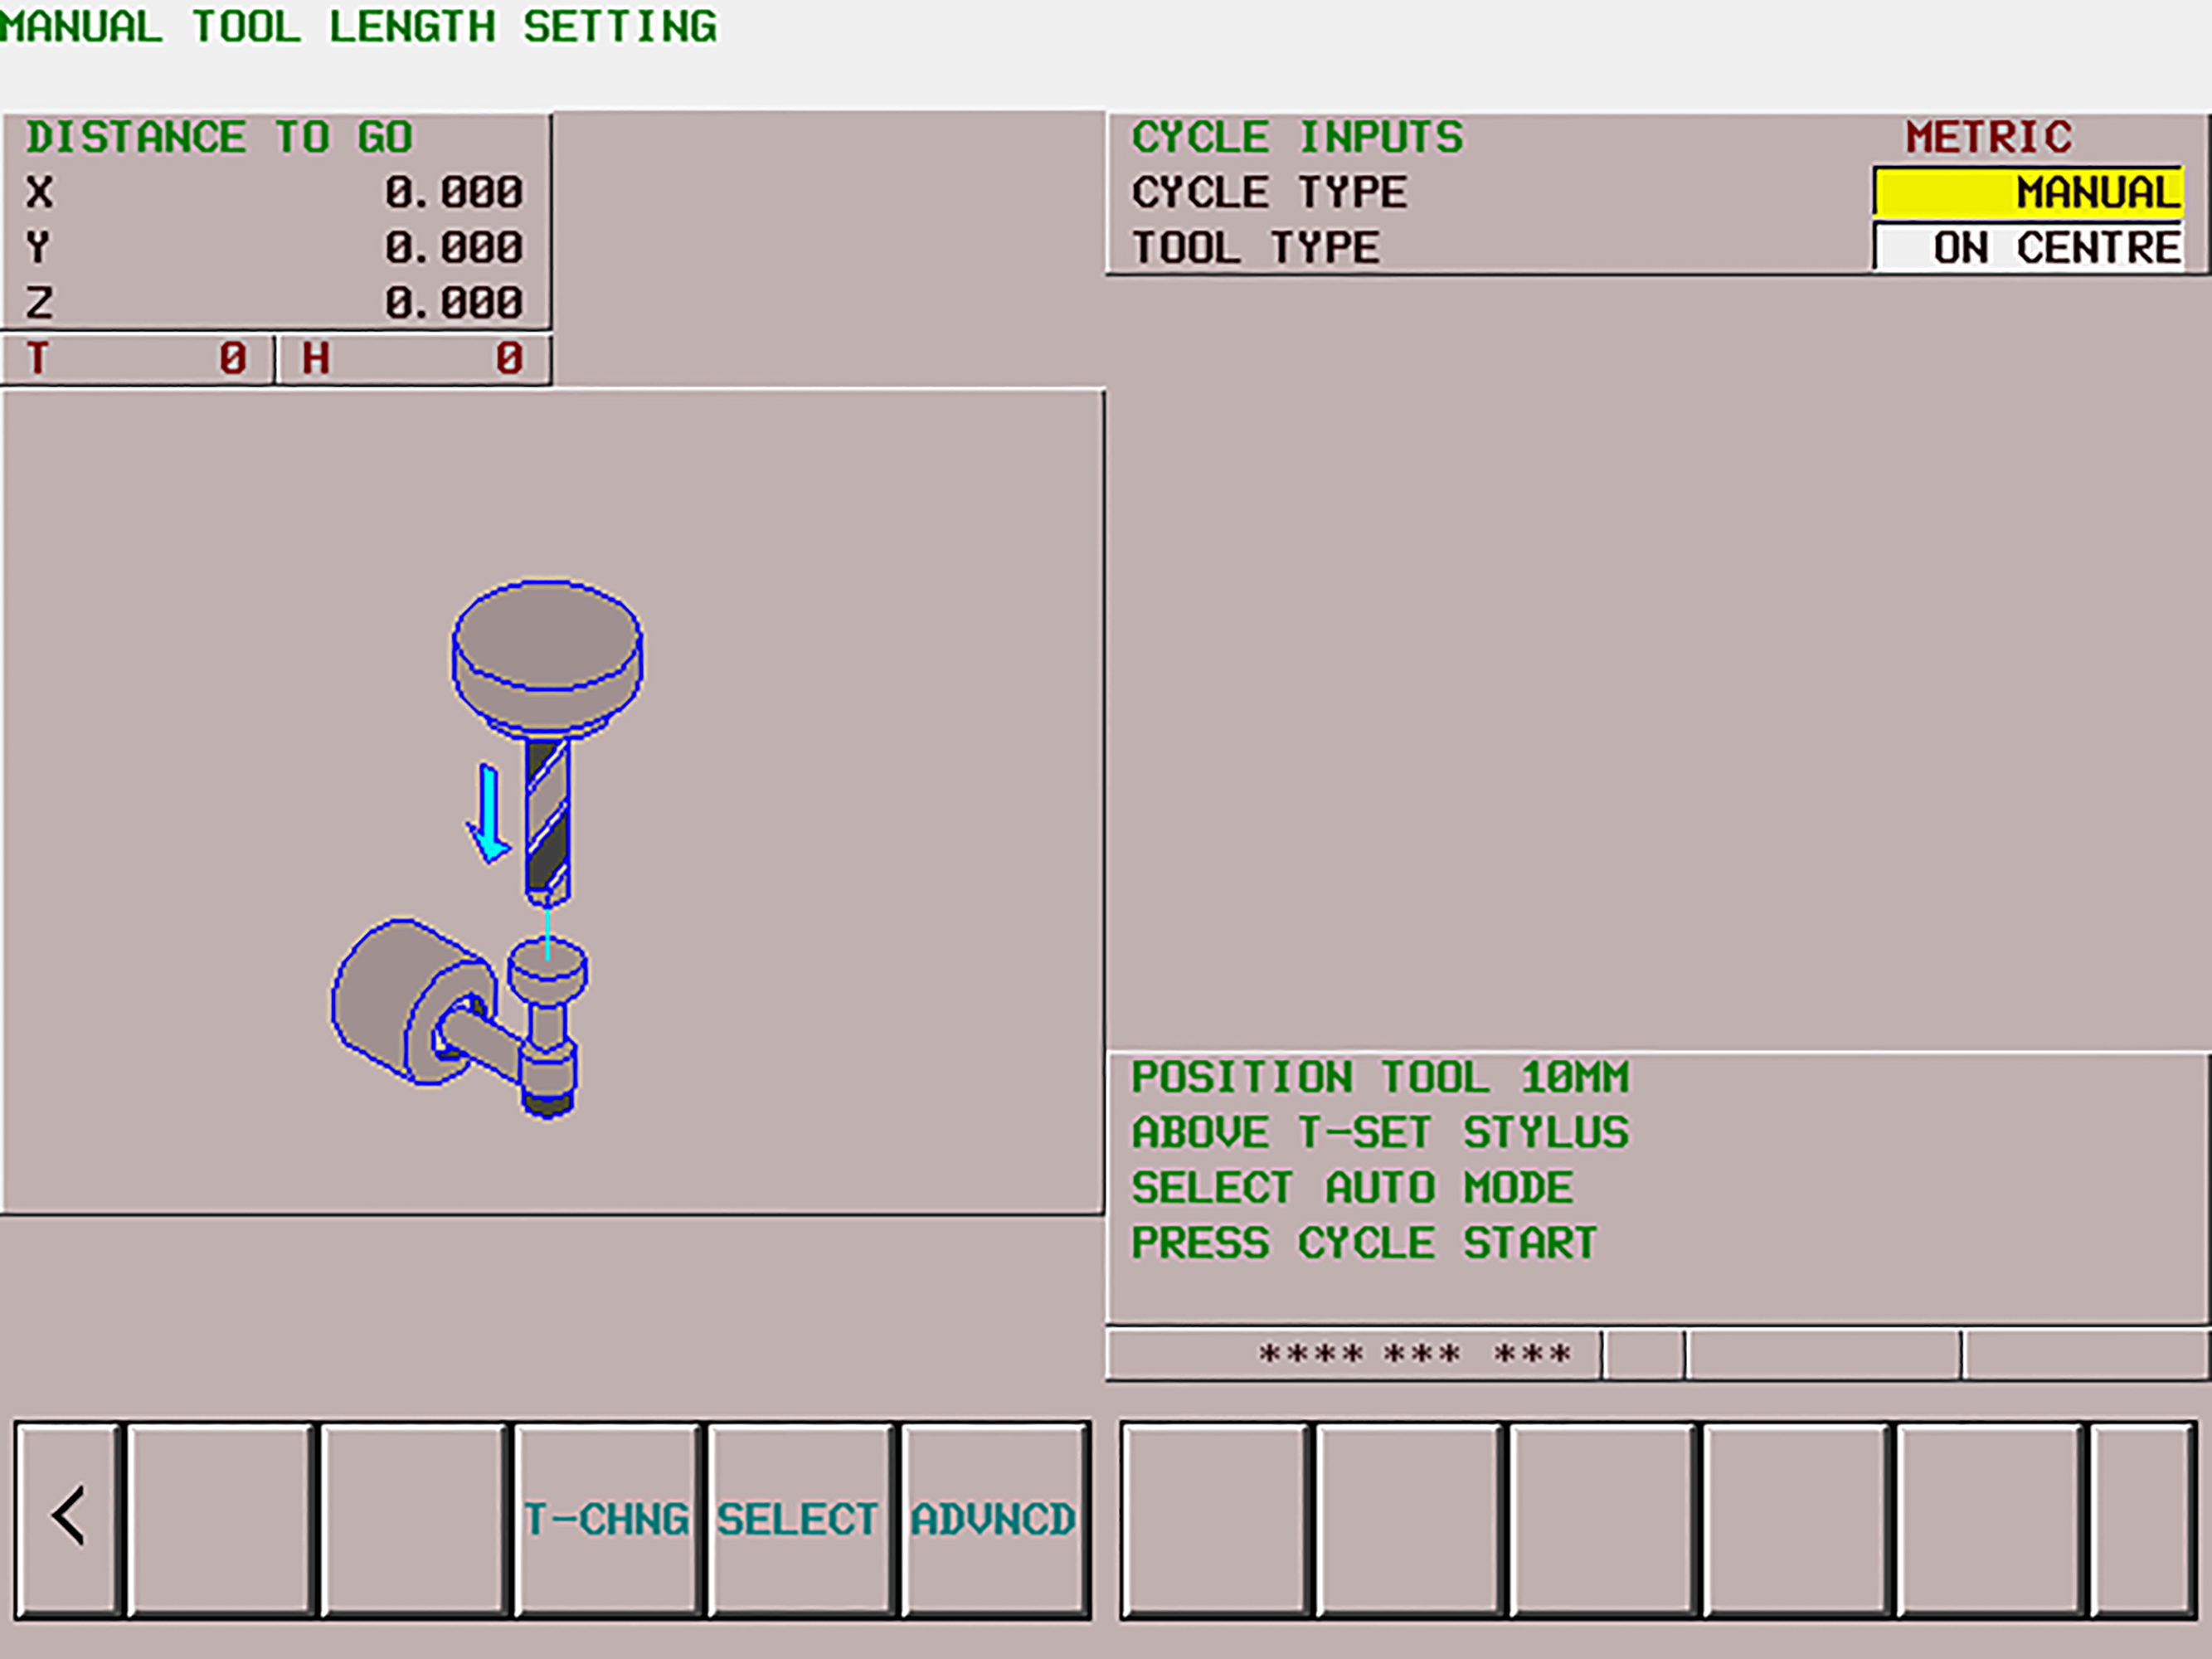The height and width of the screenshot is (1659, 2212).
Task: Click the MANUAL TOOL LENGTH SETTING title
Action: pyautogui.click(x=358, y=26)
